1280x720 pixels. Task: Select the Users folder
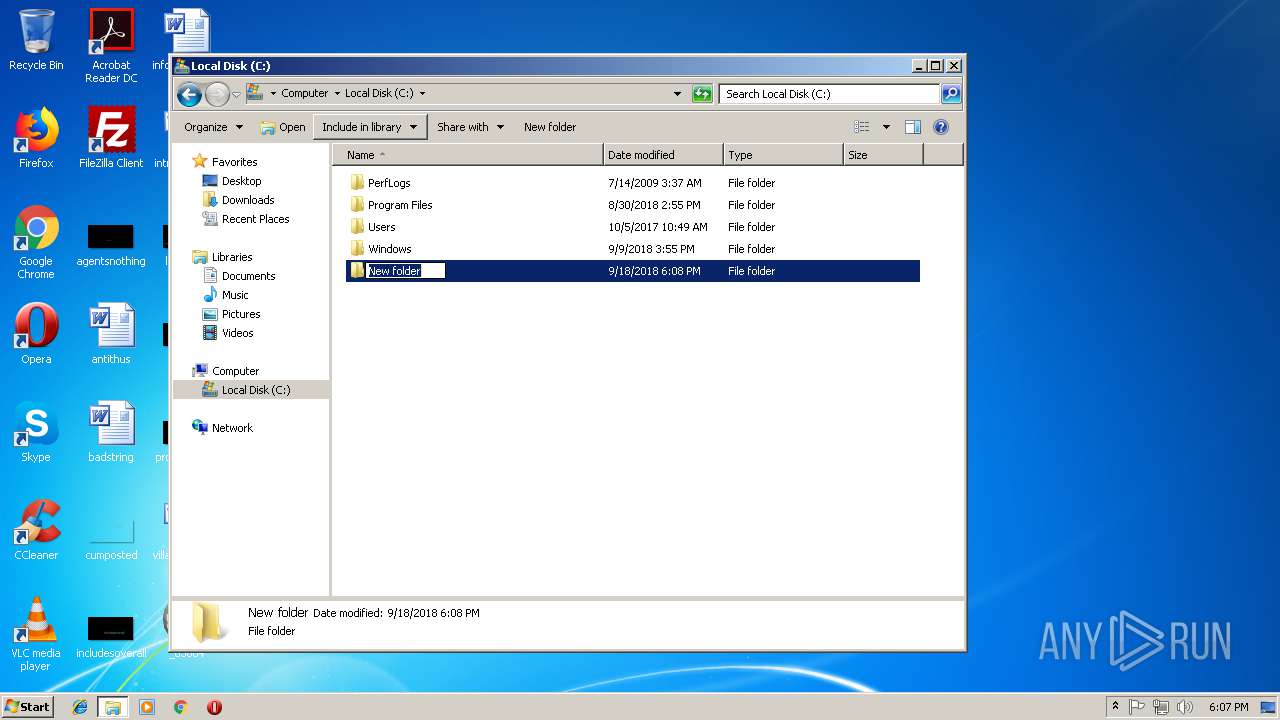(381, 227)
